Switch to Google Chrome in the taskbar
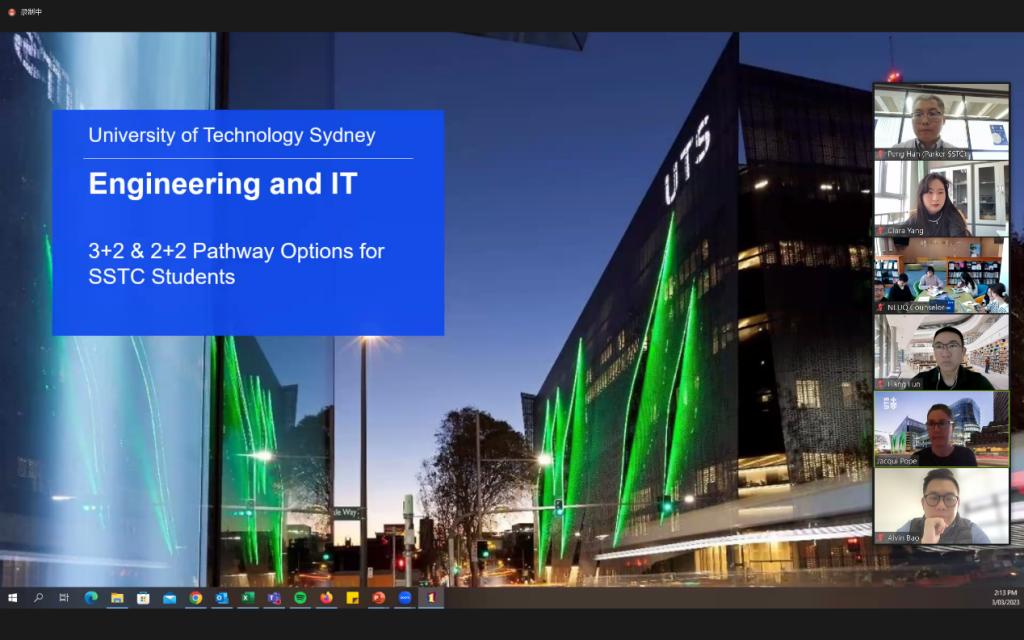 [x=196, y=598]
